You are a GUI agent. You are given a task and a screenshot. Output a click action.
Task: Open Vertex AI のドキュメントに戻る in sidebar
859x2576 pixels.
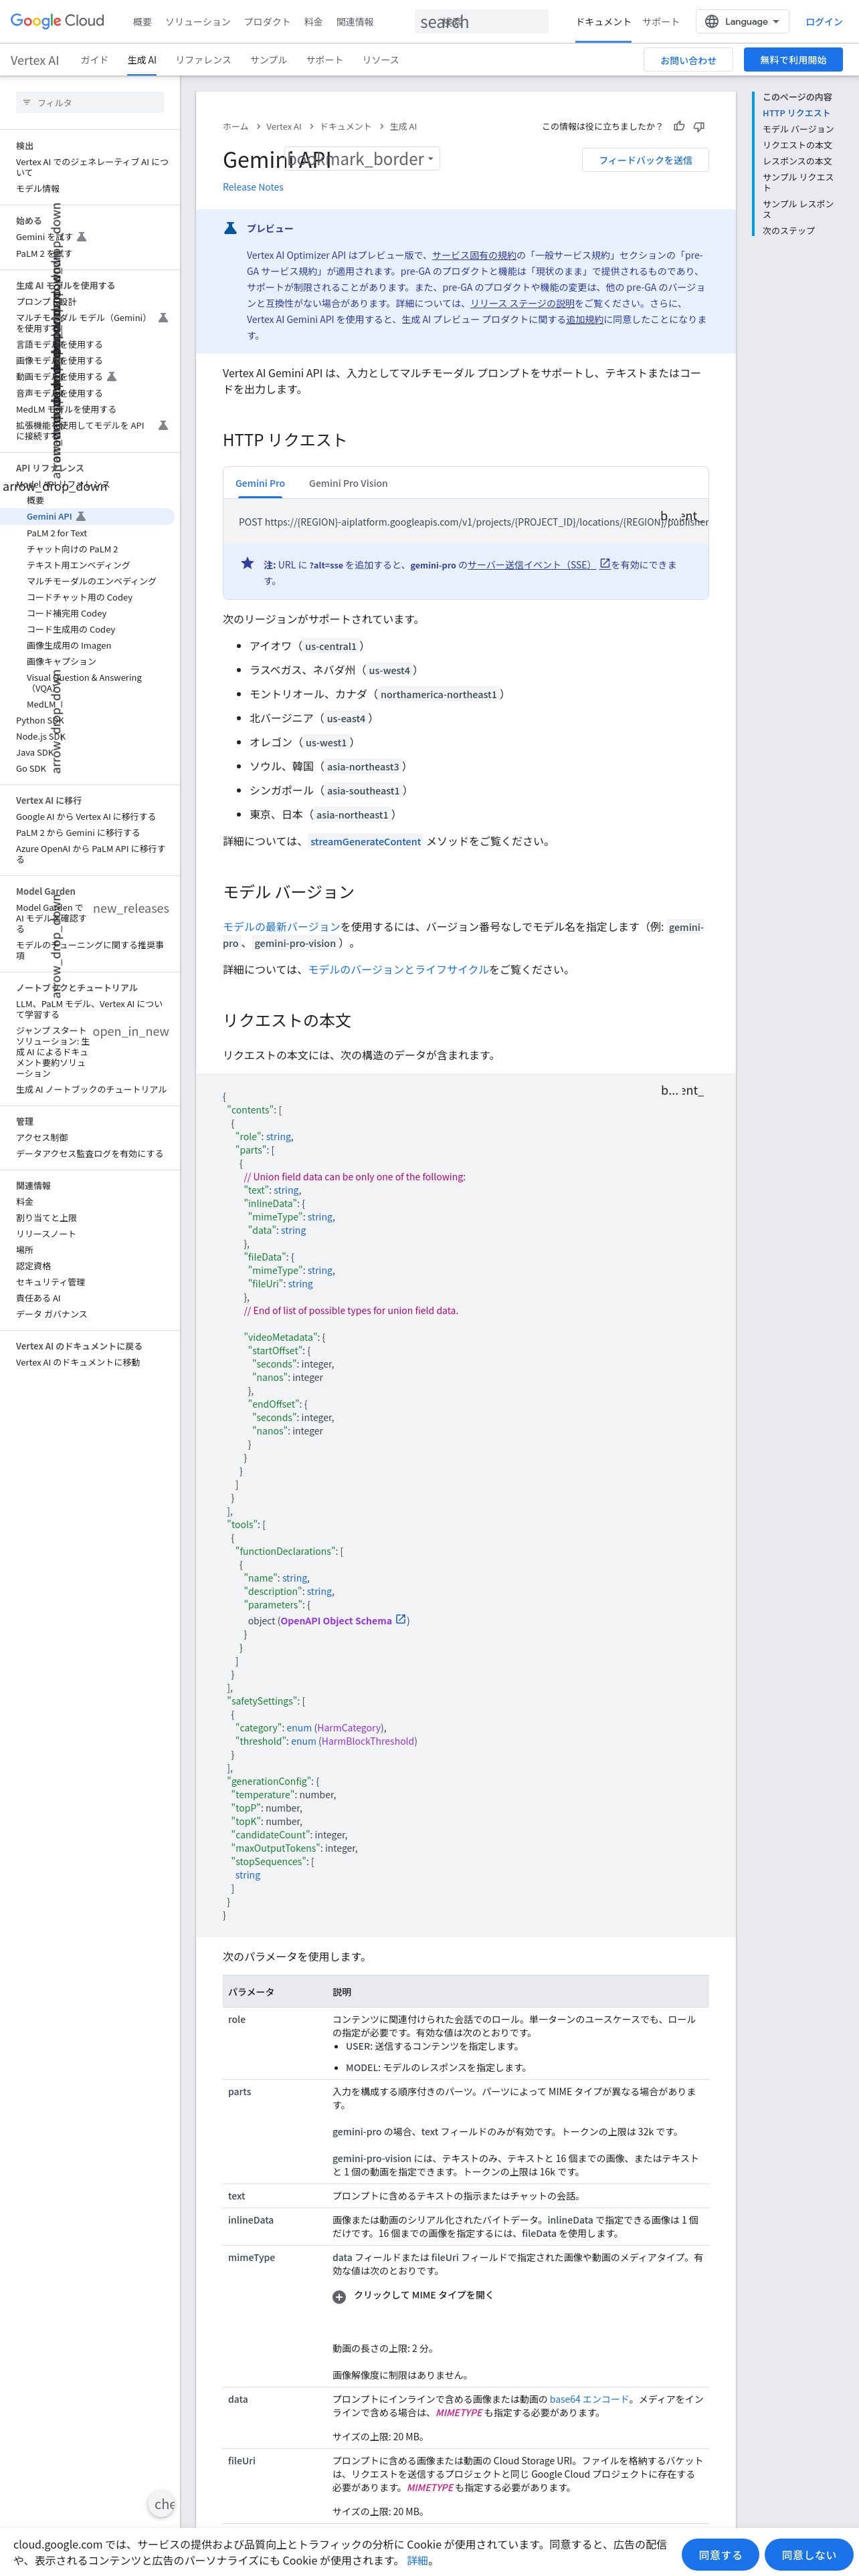coord(79,1346)
